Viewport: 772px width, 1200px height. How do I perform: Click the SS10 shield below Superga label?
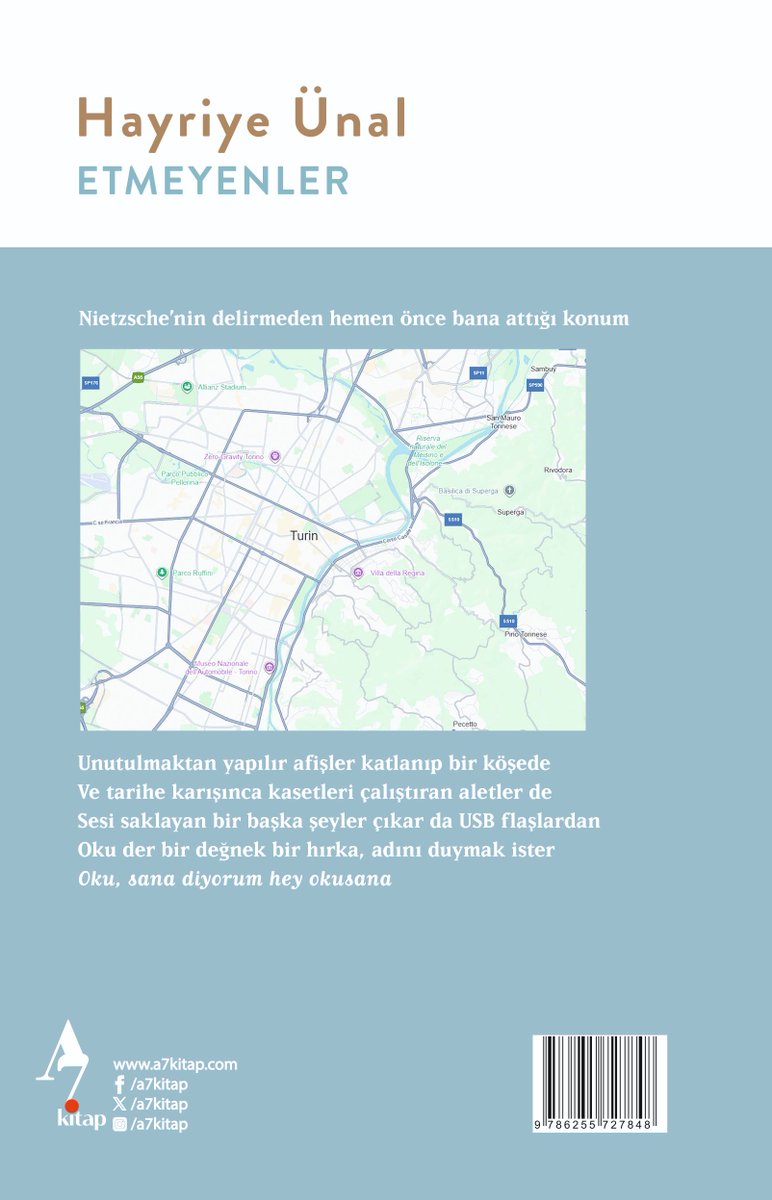[454, 520]
